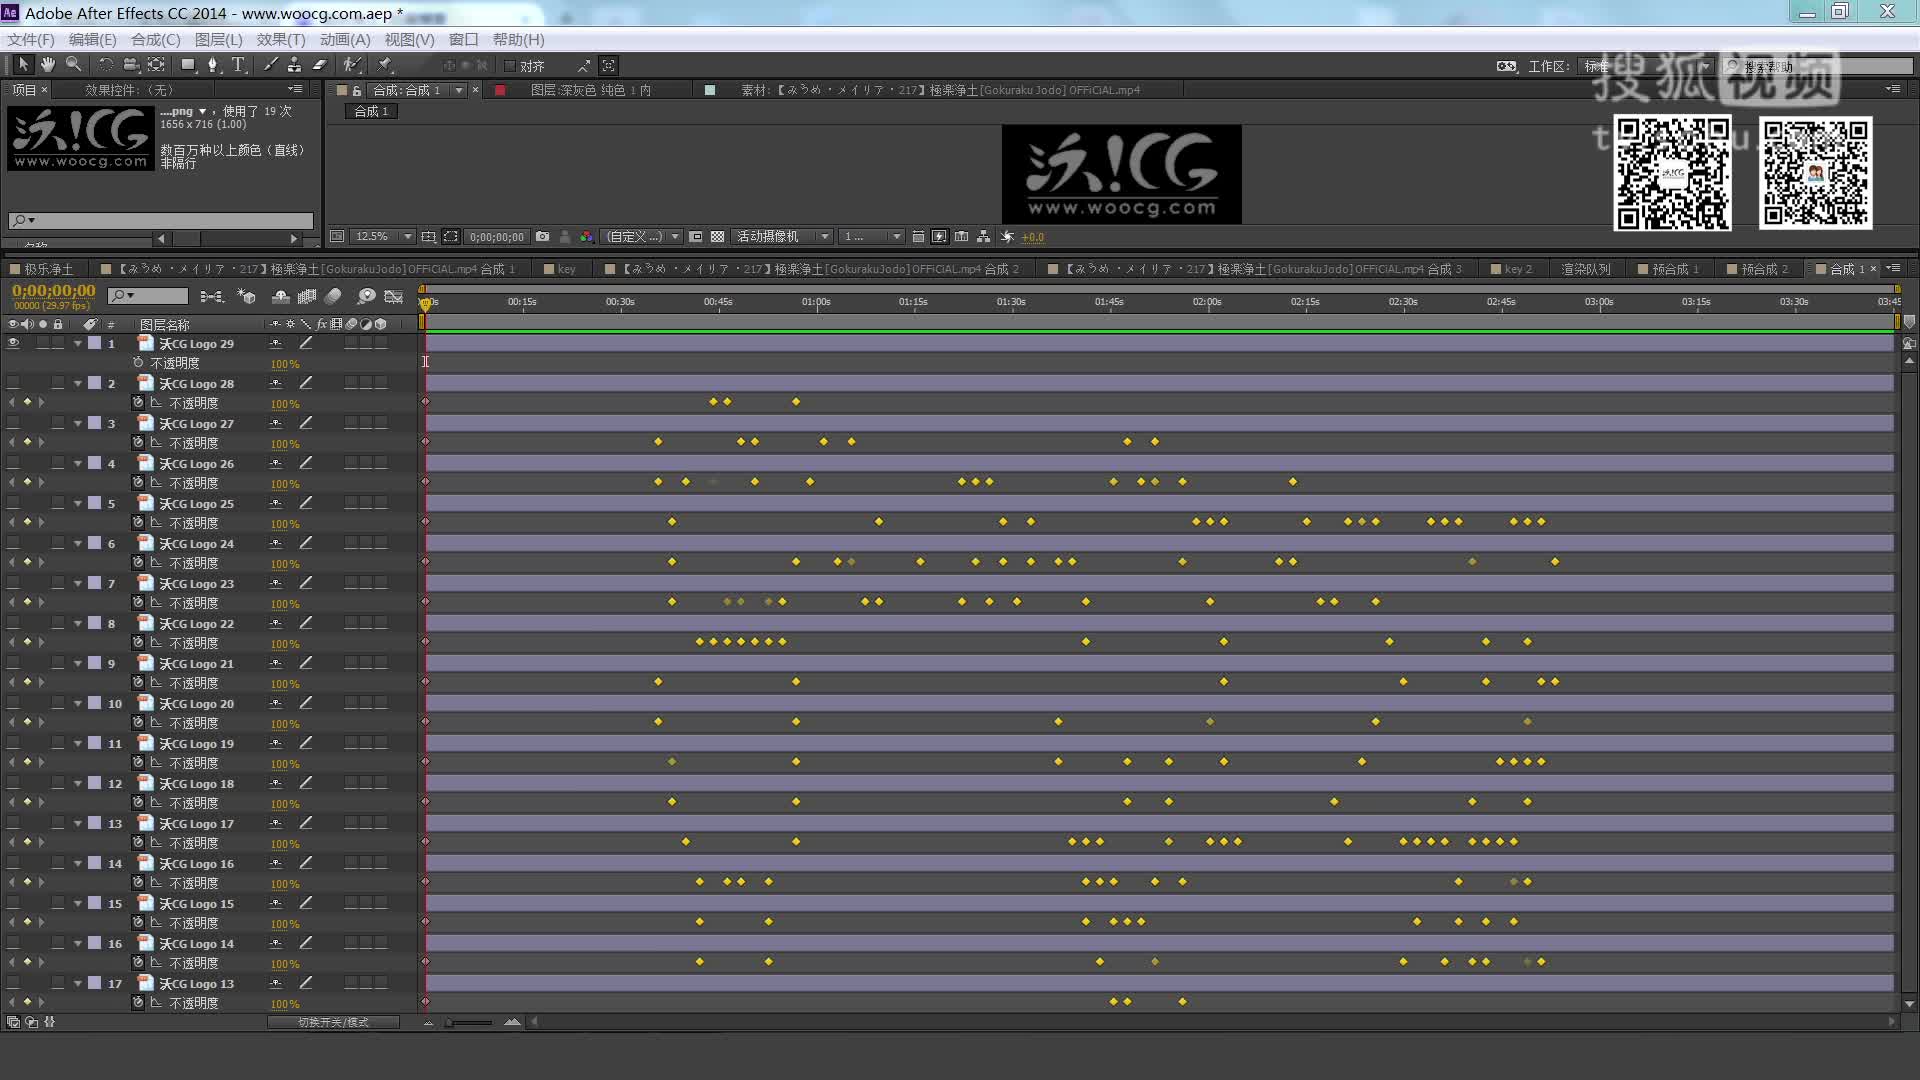Show channel and color management icon
1920x1080 pixels.
pos(586,237)
